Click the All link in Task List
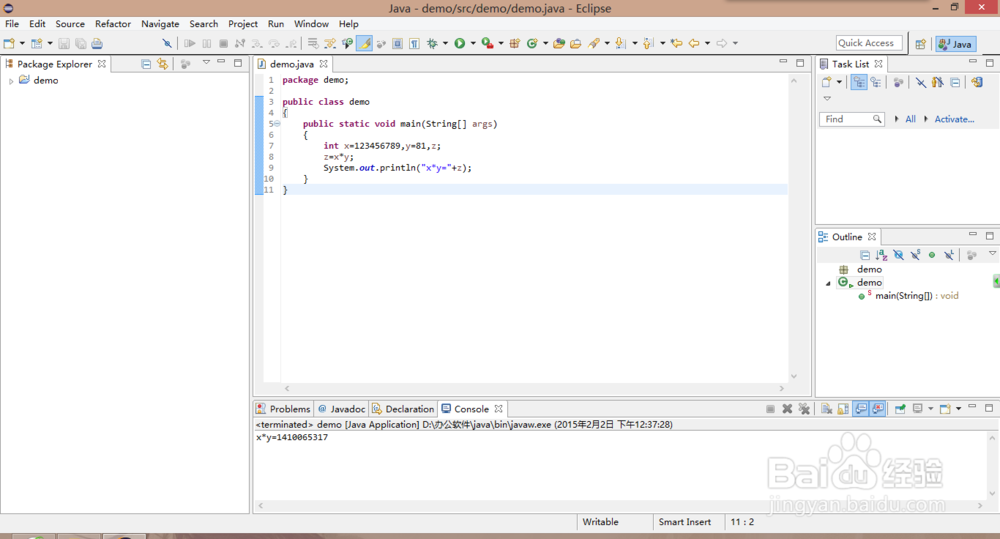The height and width of the screenshot is (539, 1000). click(910, 119)
